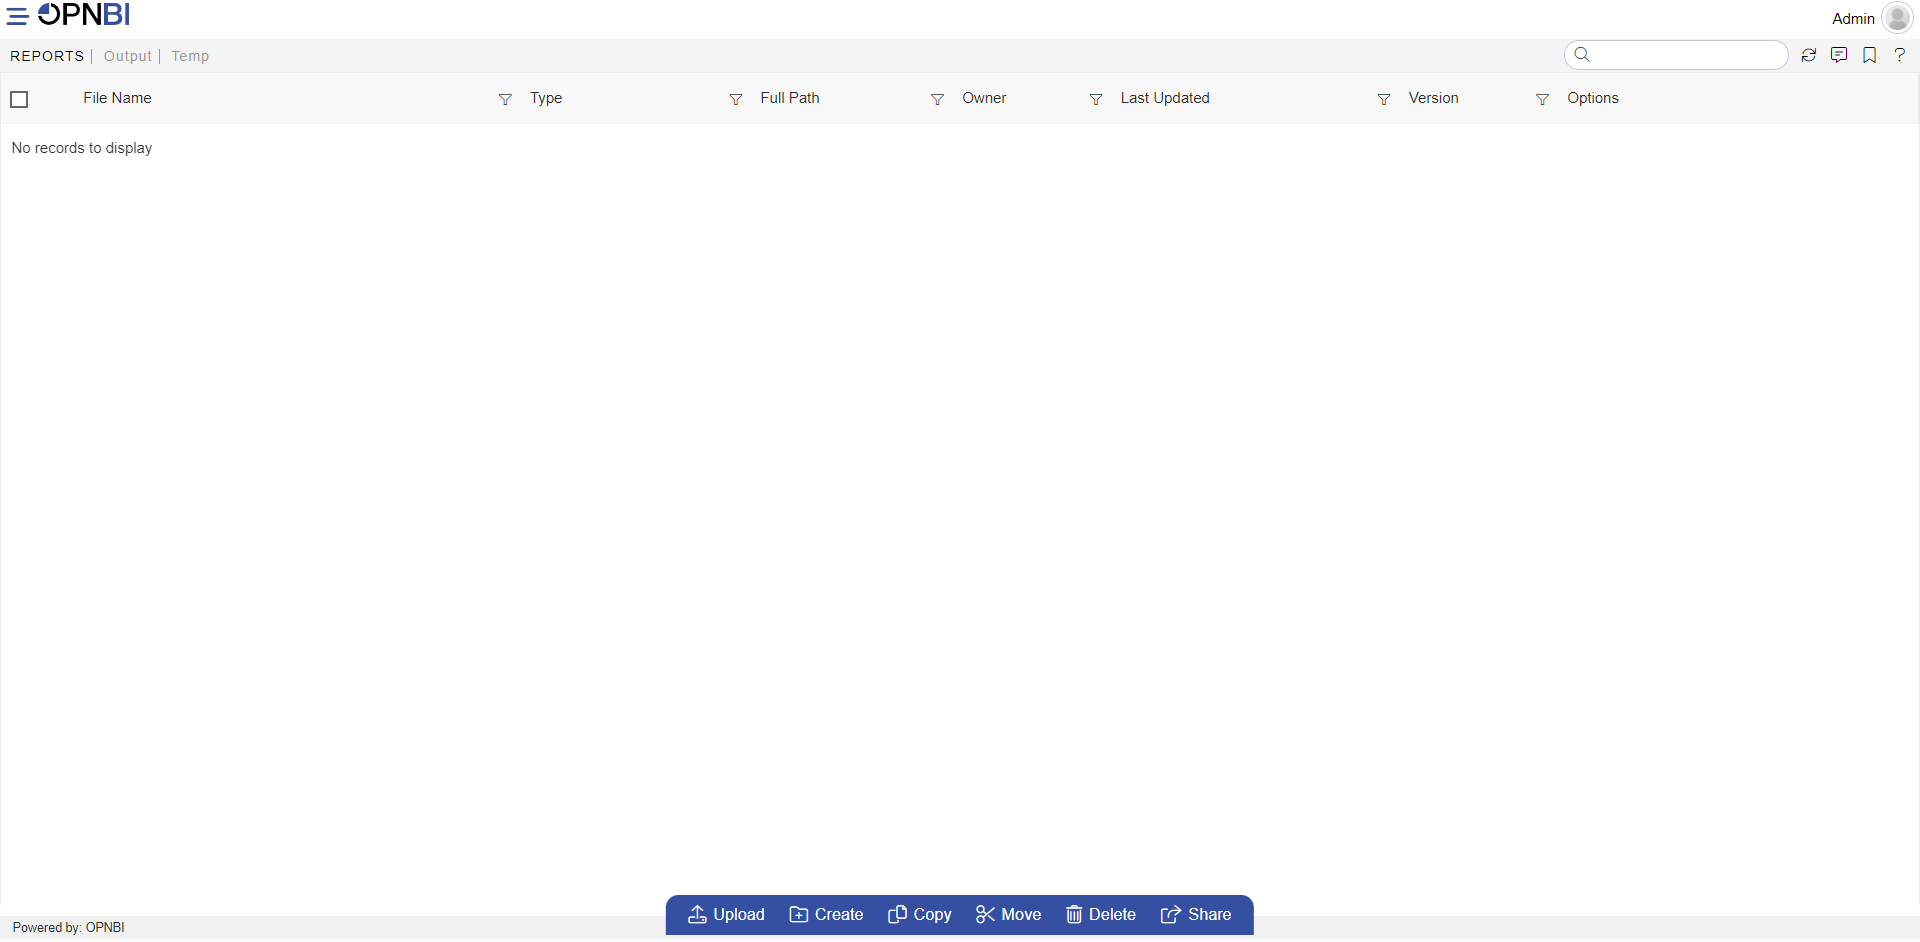
Task: Sort by Type header
Action: pyautogui.click(x=546, y=98)
